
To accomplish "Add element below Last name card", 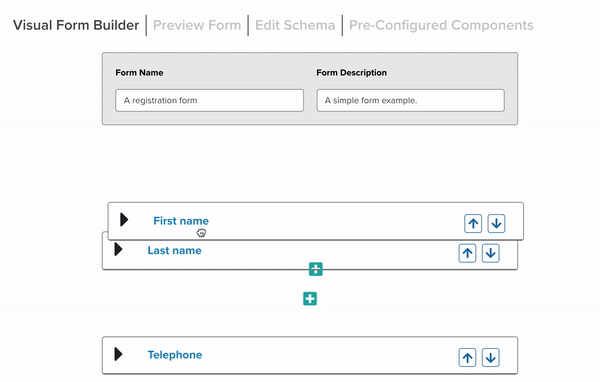I will 316,269.
